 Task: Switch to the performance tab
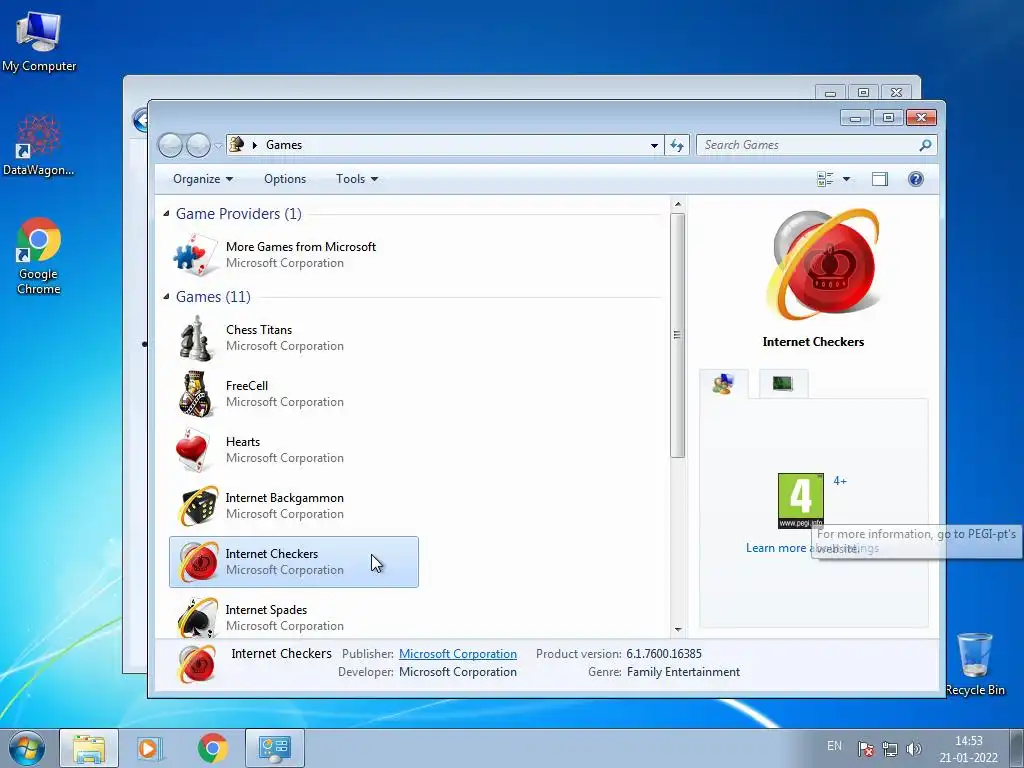(x=782, y=383)
